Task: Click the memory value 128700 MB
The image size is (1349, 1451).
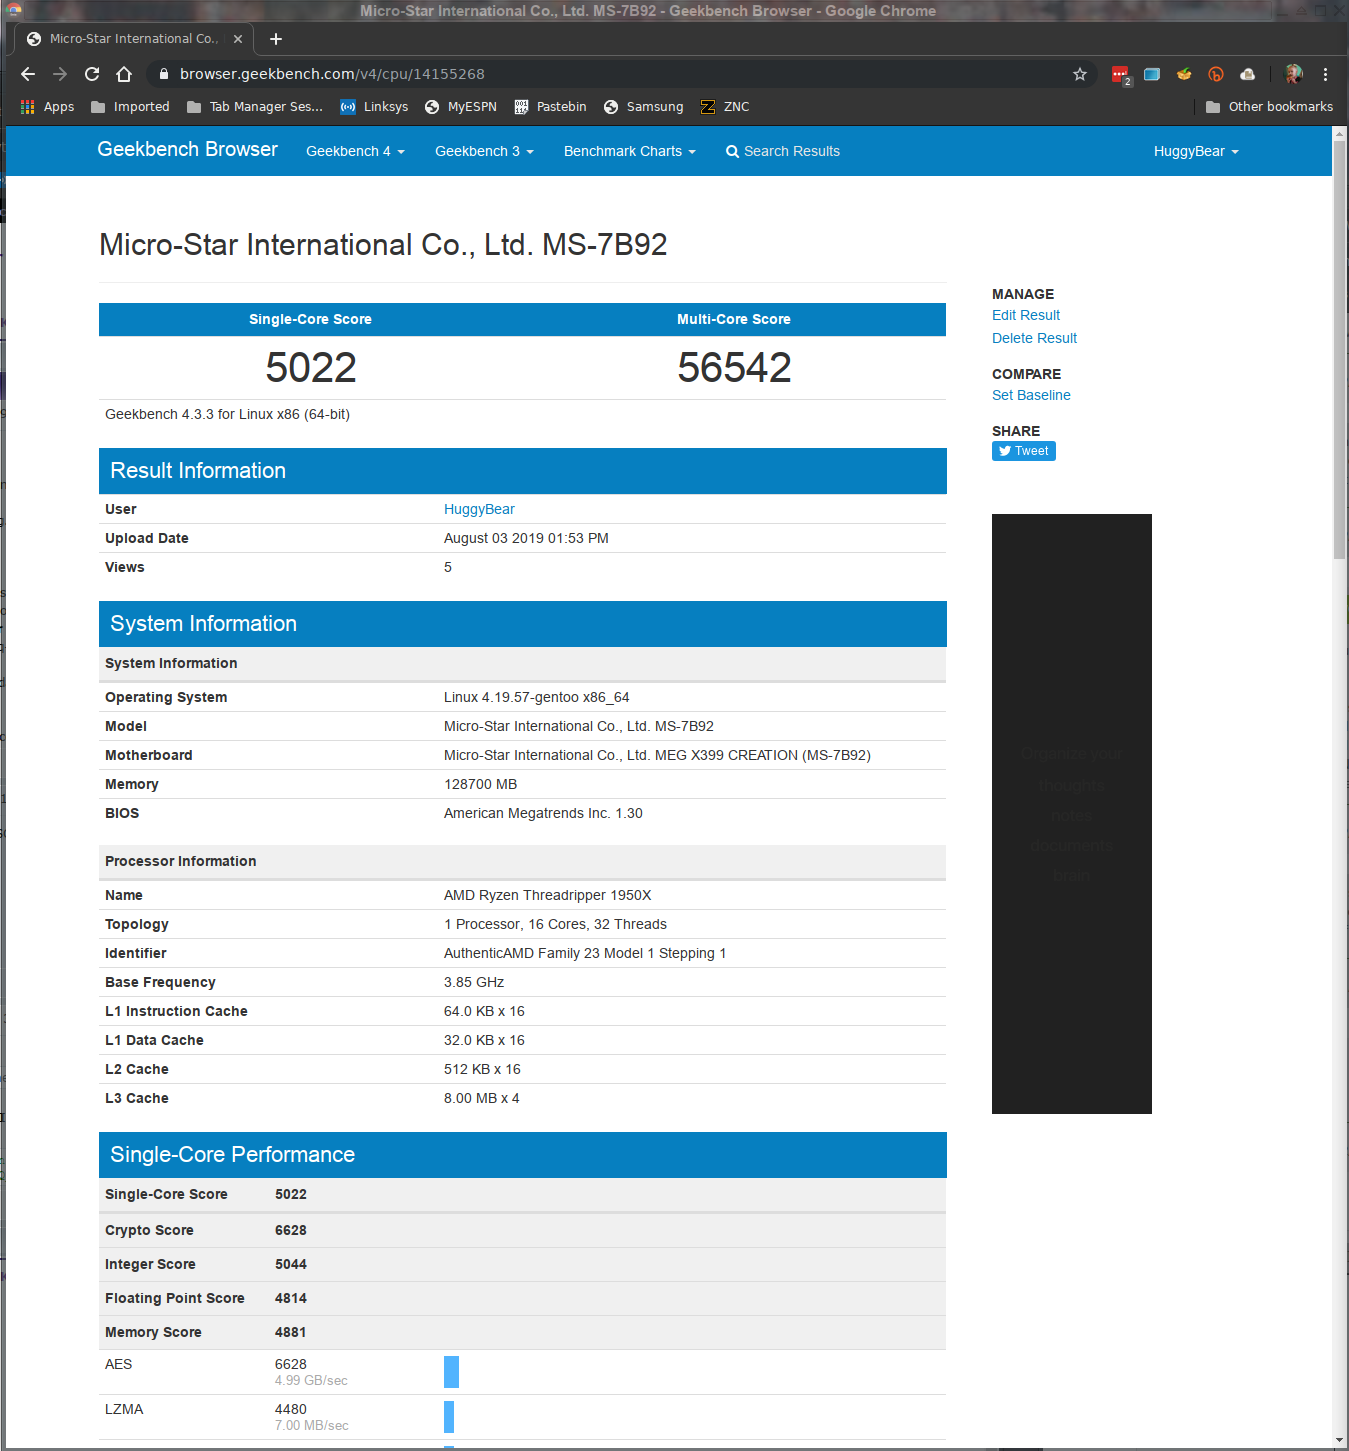Action: pos(481,784)
